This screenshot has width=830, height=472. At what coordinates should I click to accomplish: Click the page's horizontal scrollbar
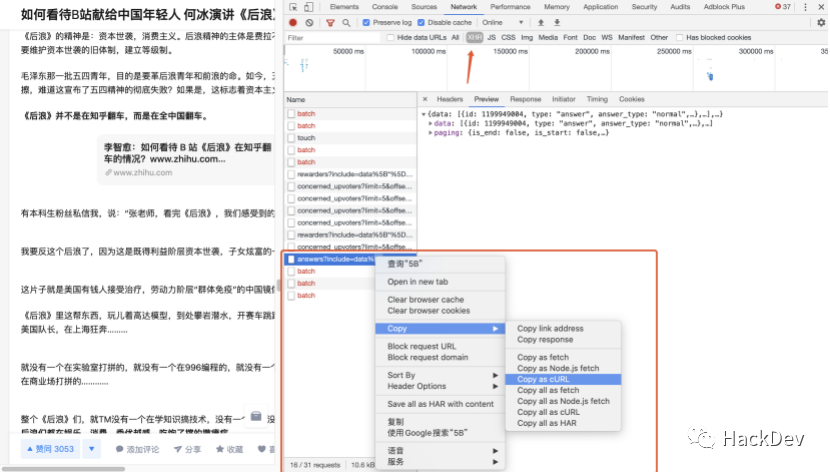point(63,469)
